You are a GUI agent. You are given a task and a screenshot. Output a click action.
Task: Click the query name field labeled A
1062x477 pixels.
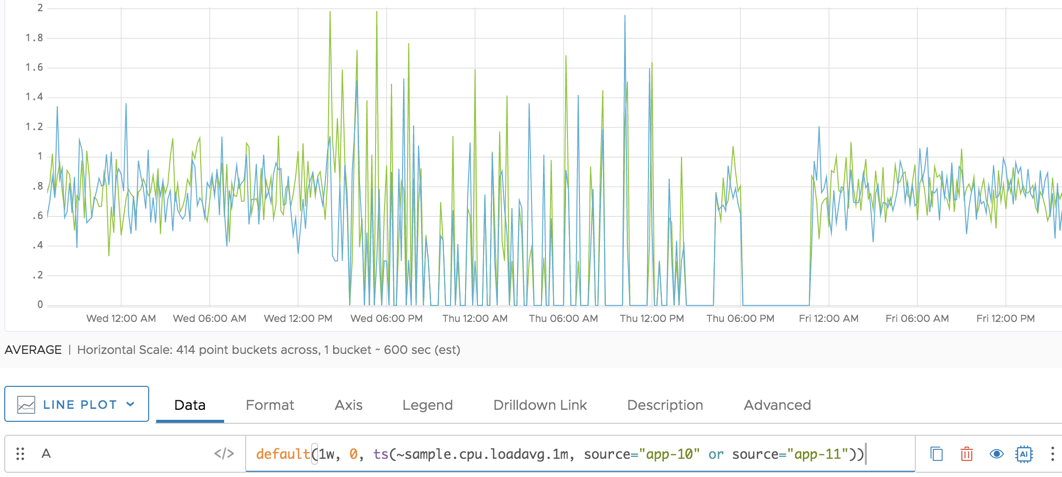click(x=120, y=454)
